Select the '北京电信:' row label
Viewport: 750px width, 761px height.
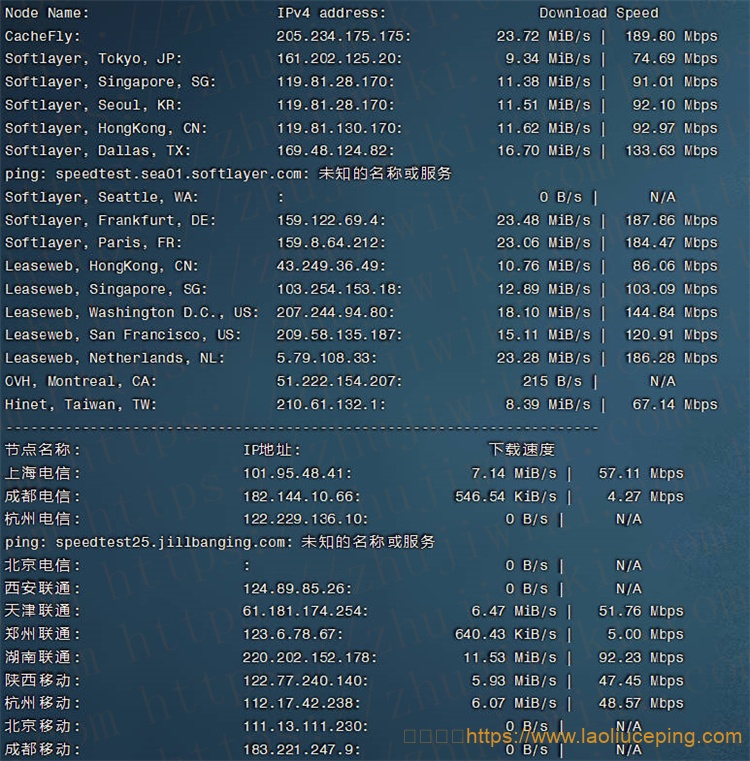(42, 565)
